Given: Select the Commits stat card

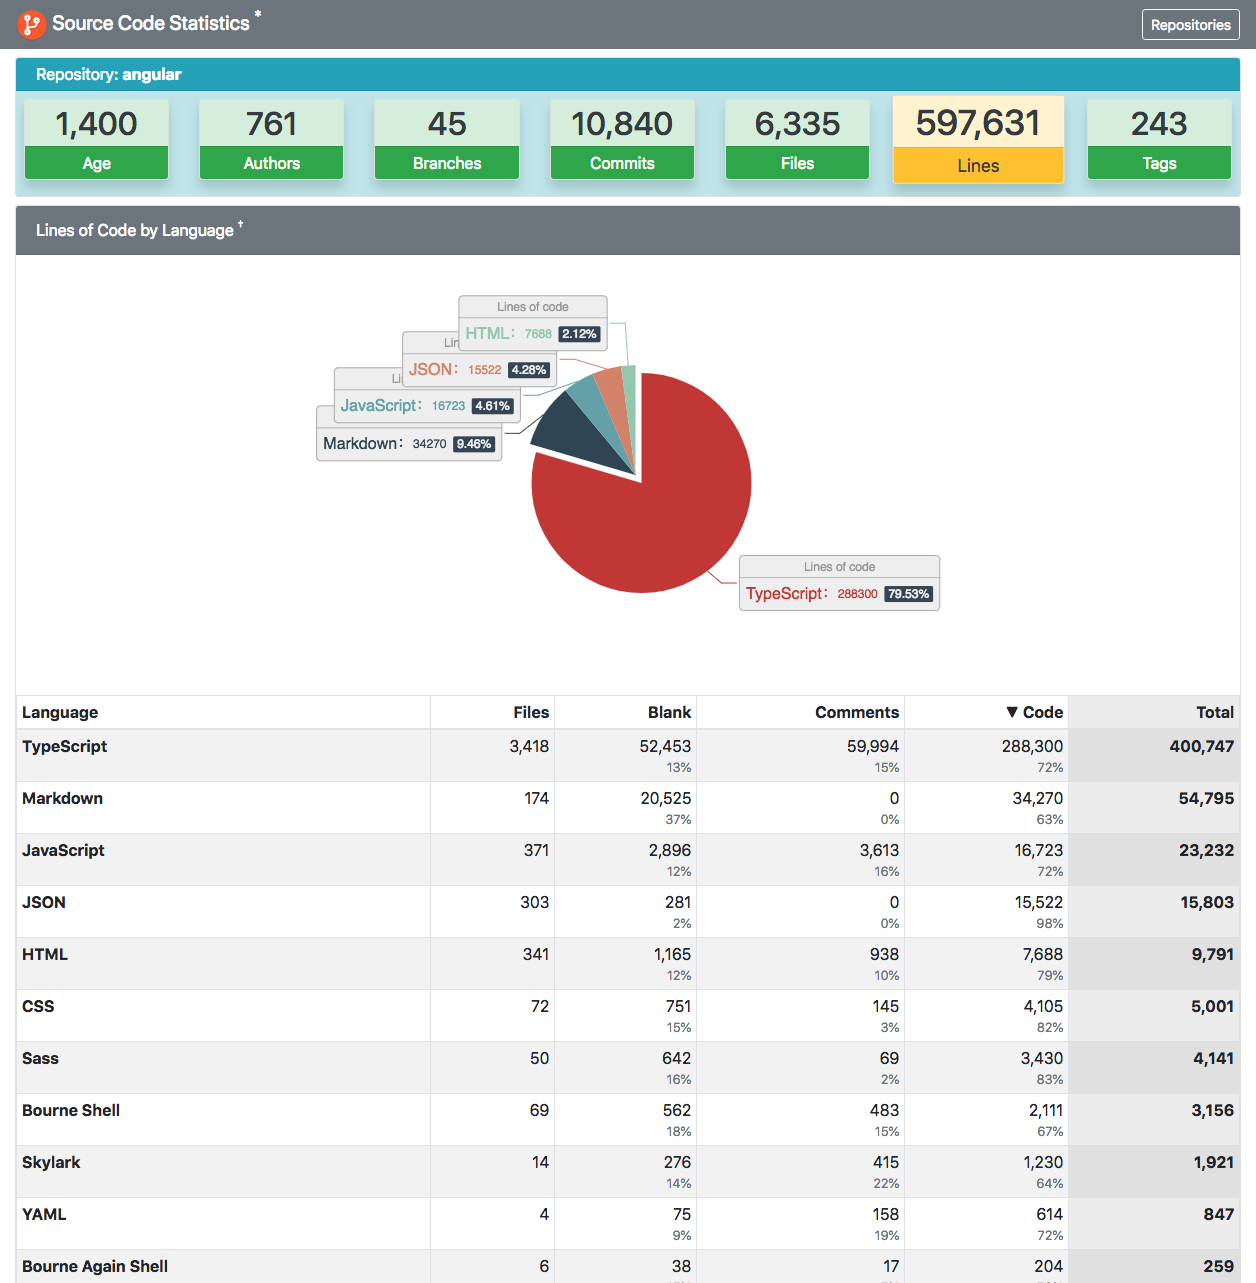Looking at the screenshot, I should [x=622, y=139].
